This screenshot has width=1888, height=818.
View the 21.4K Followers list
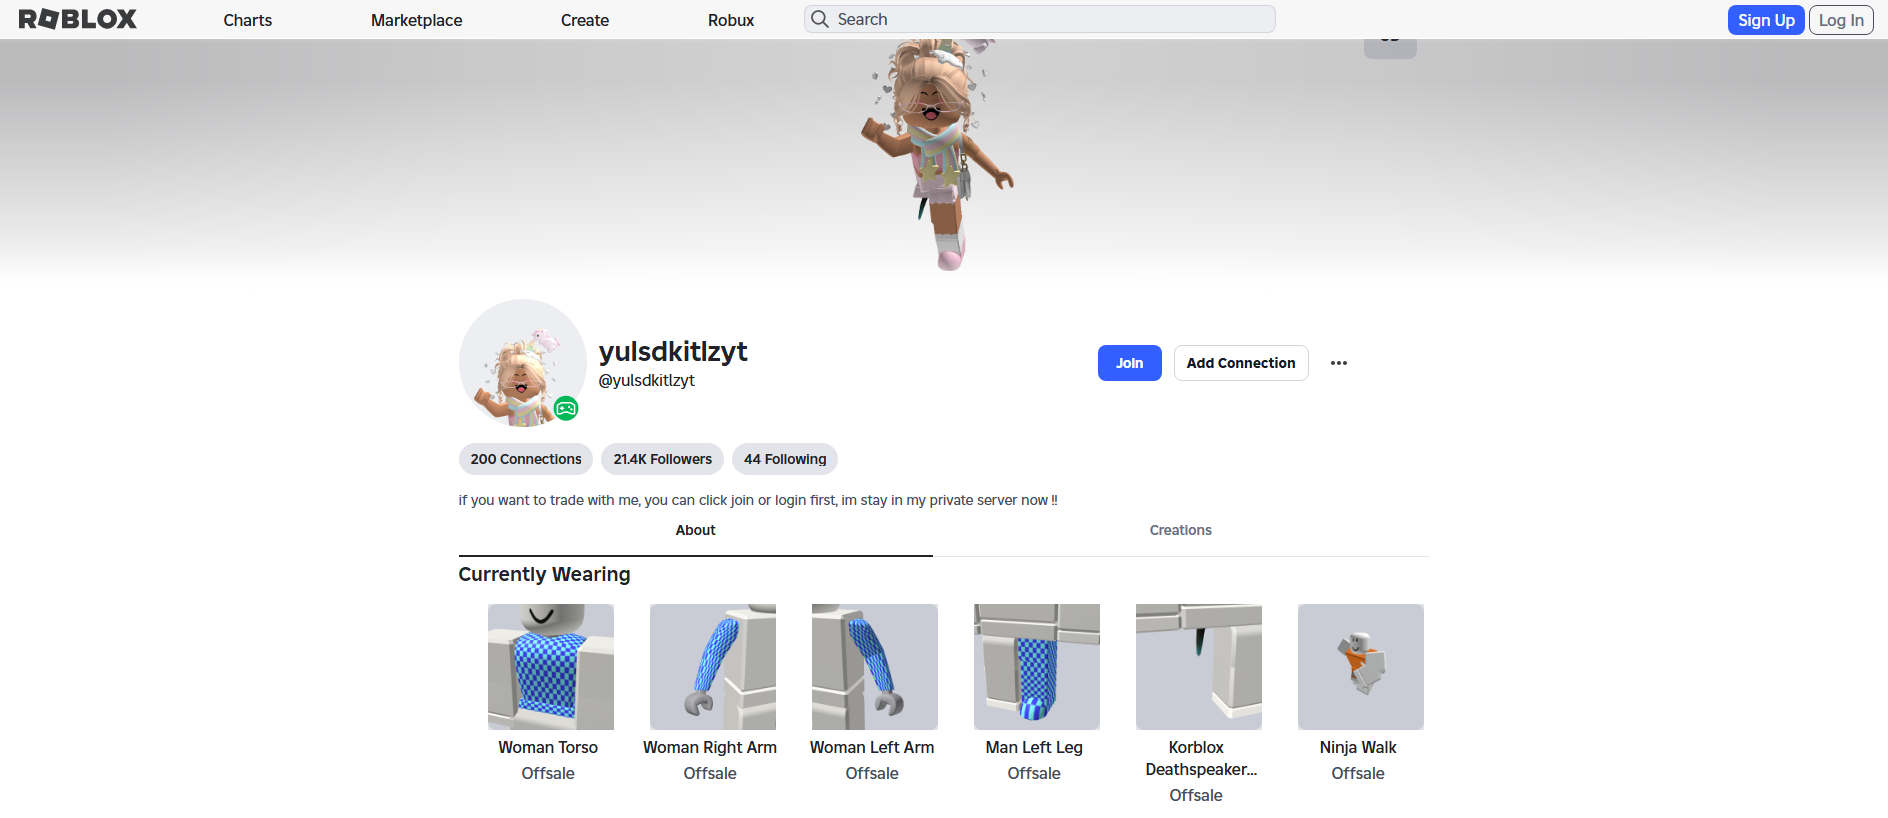tap(663, 459)
